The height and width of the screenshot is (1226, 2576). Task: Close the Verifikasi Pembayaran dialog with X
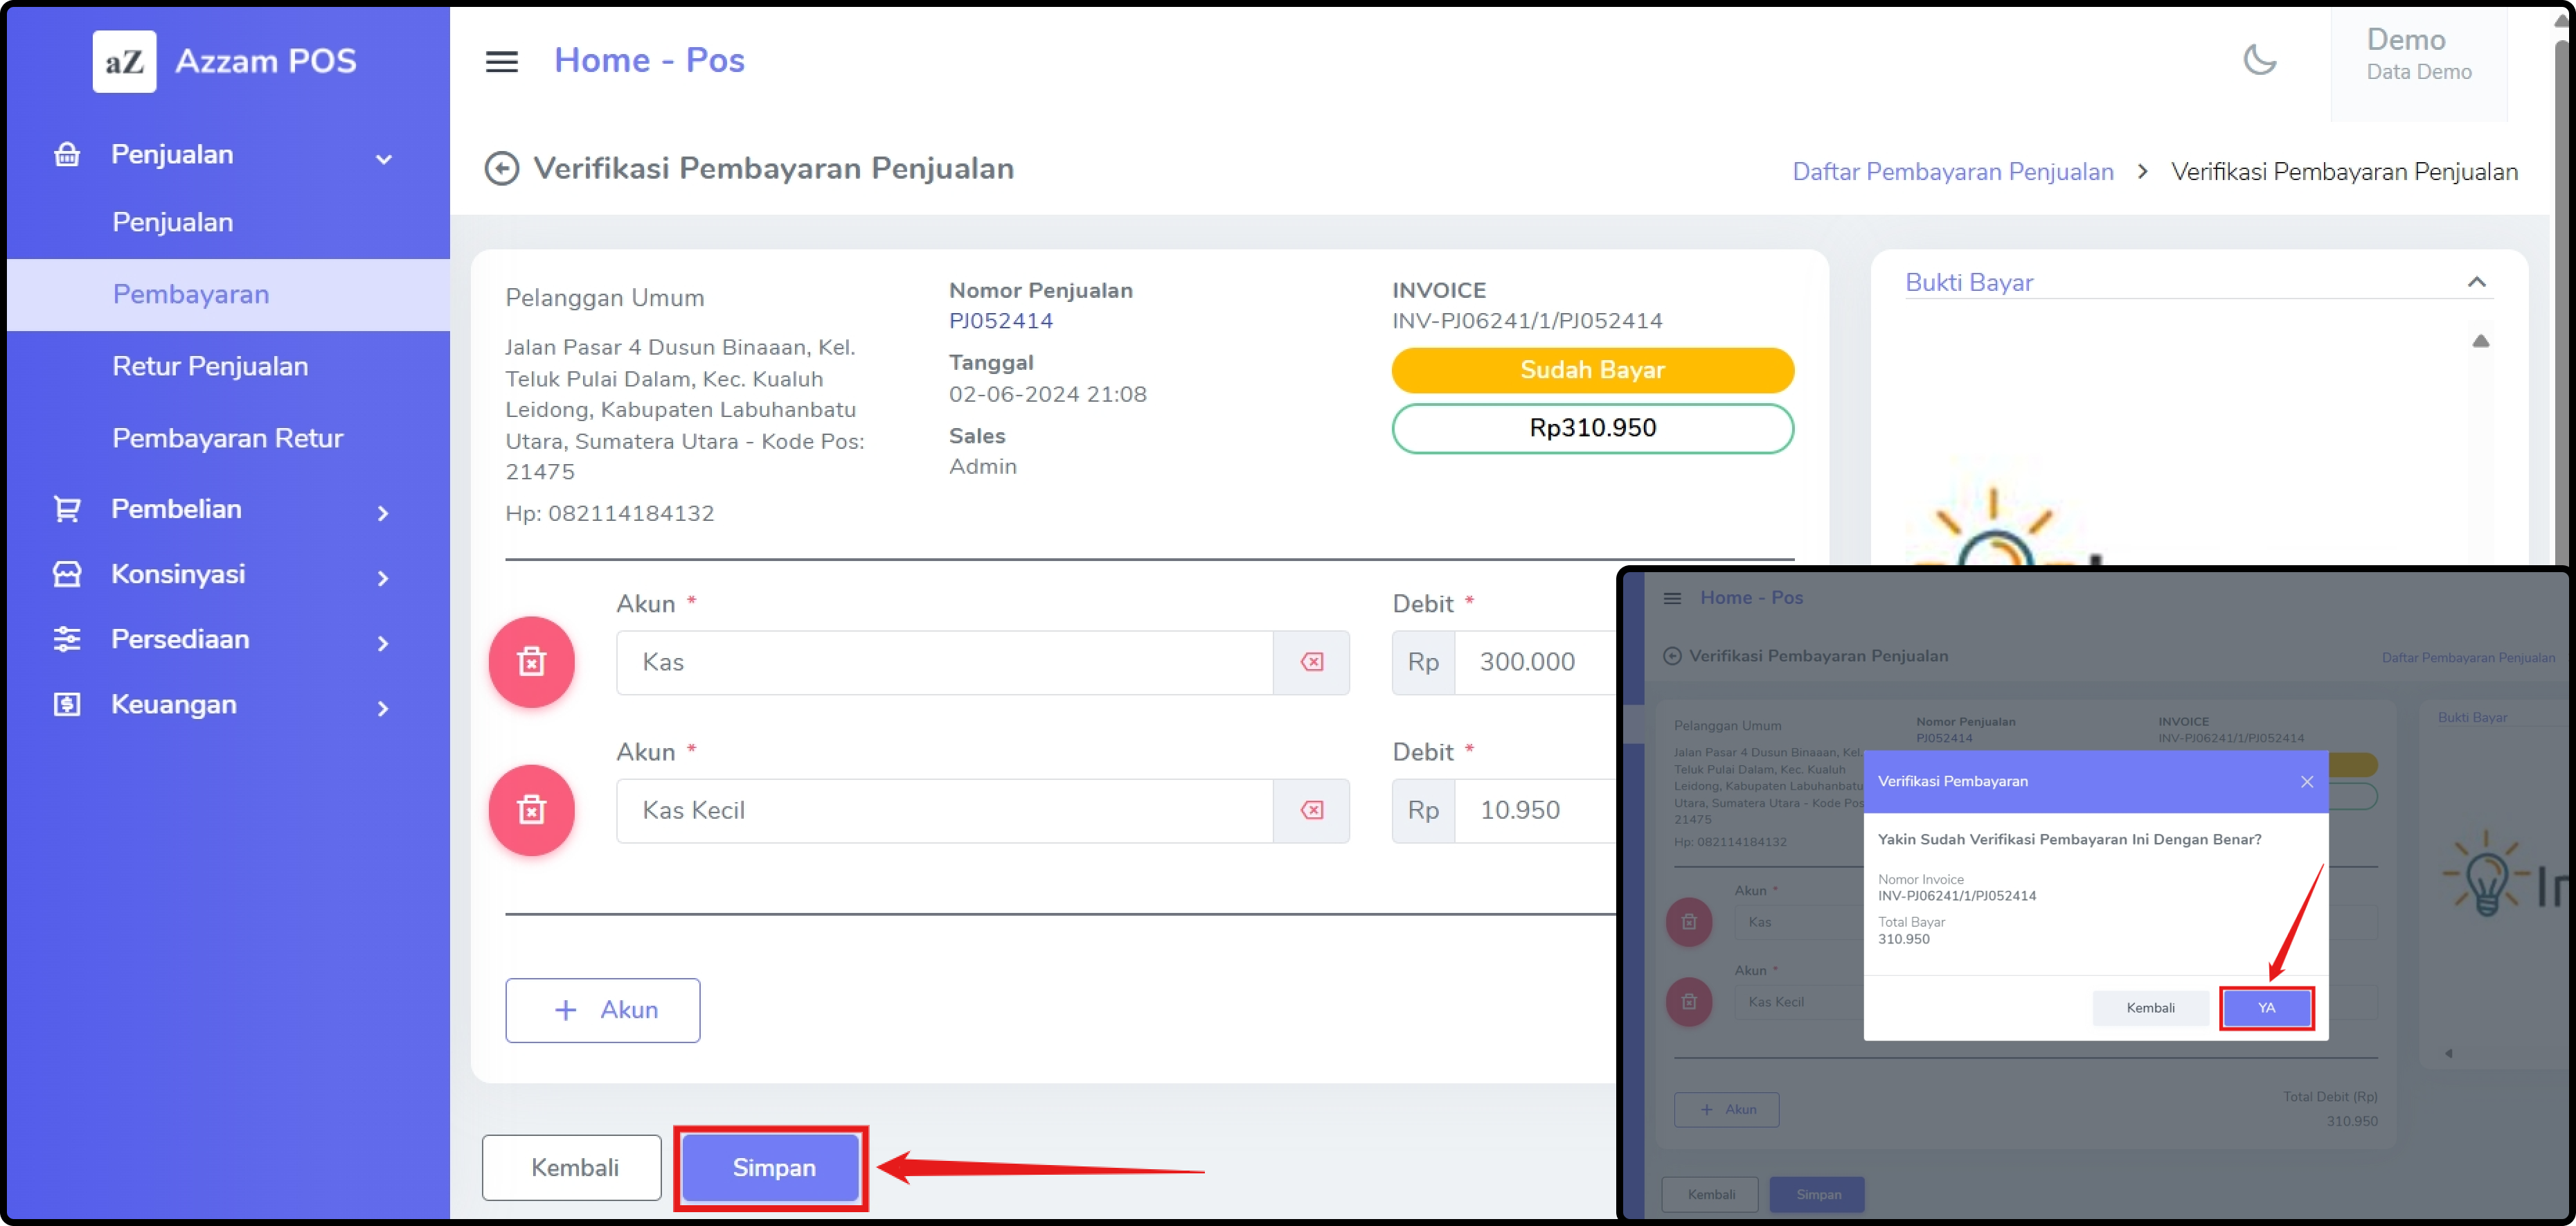pyautogui.click(x=2306, y=782)
